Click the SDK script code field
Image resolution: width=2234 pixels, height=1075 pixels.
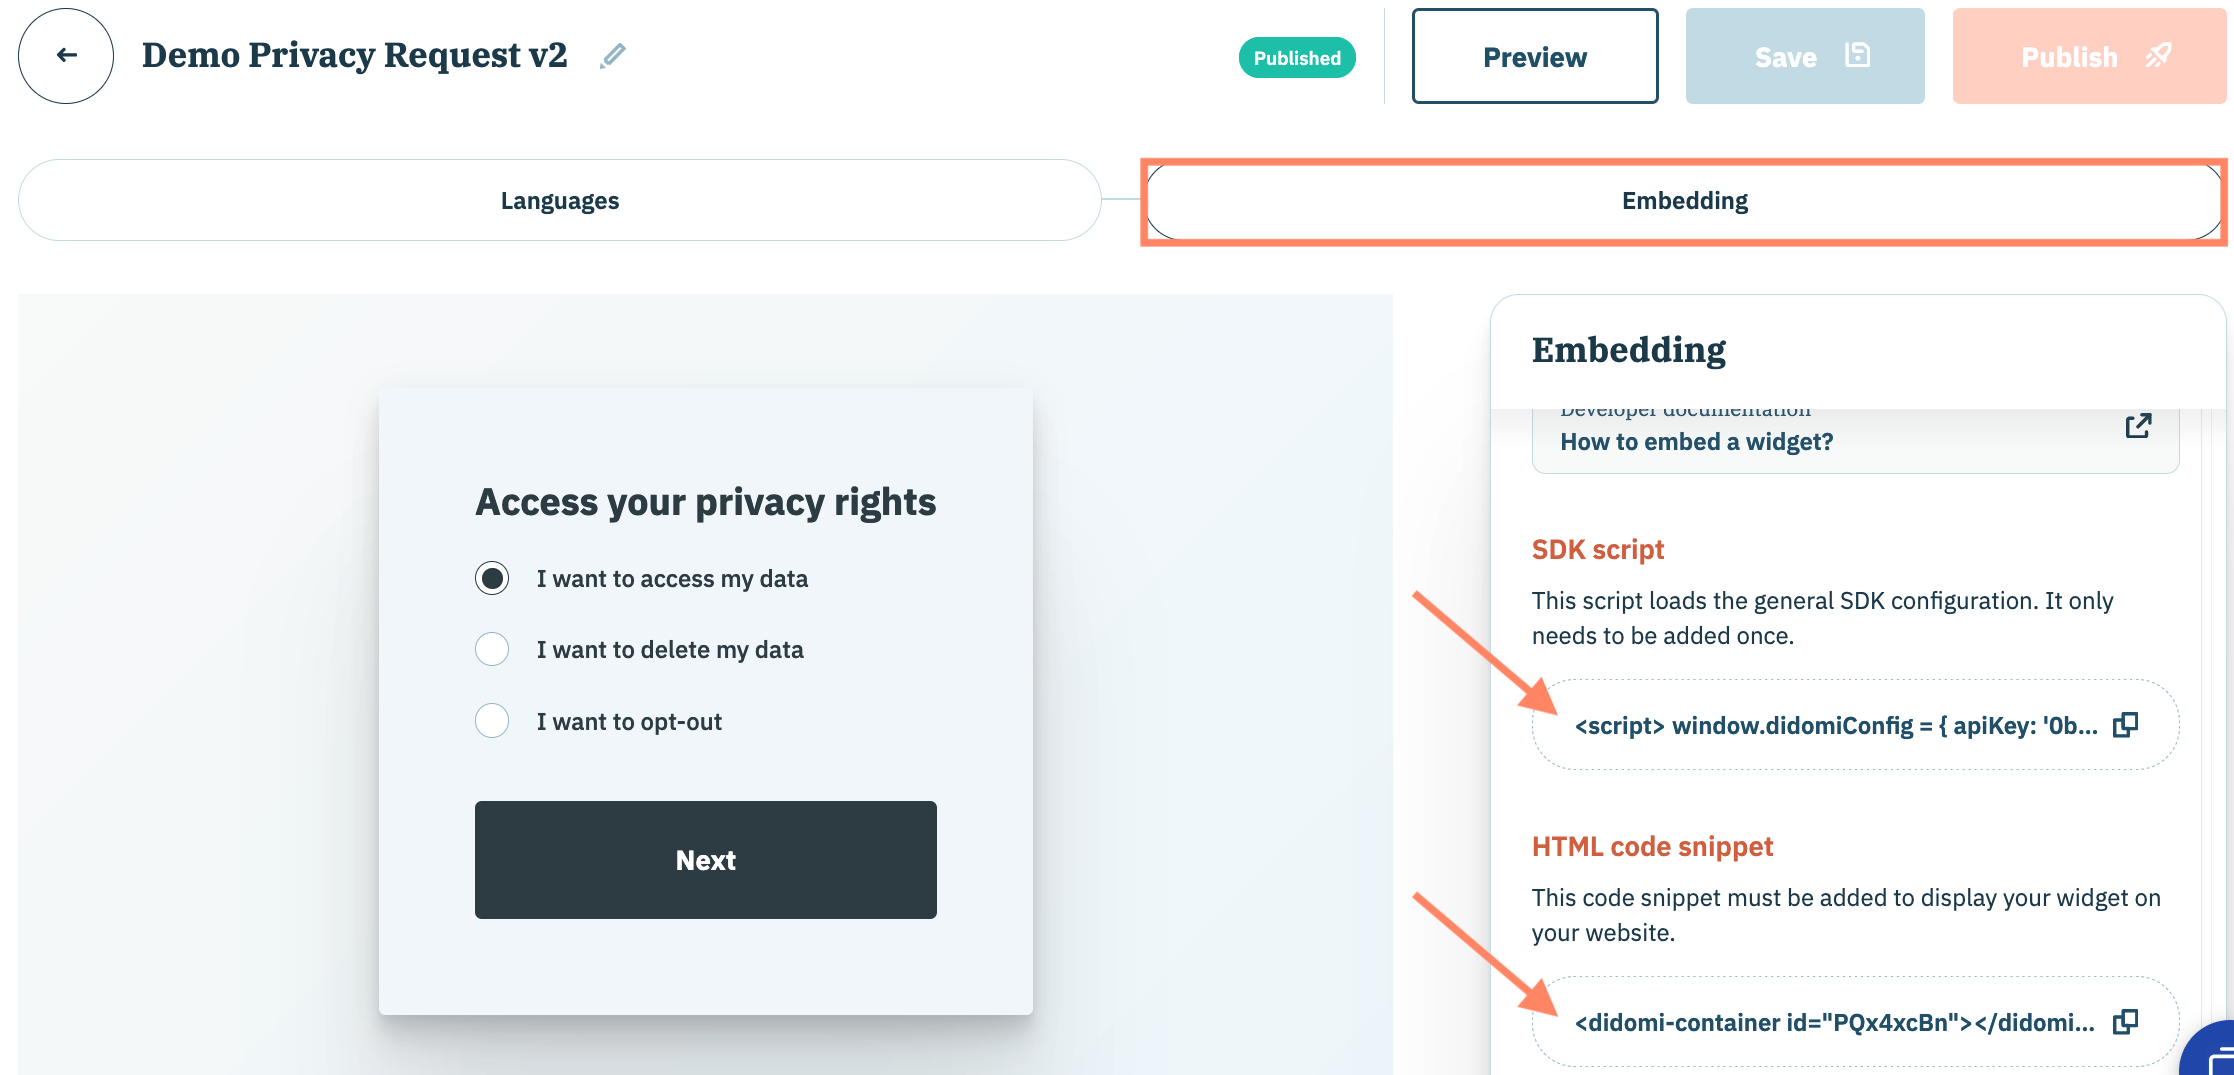(1835, 726)
